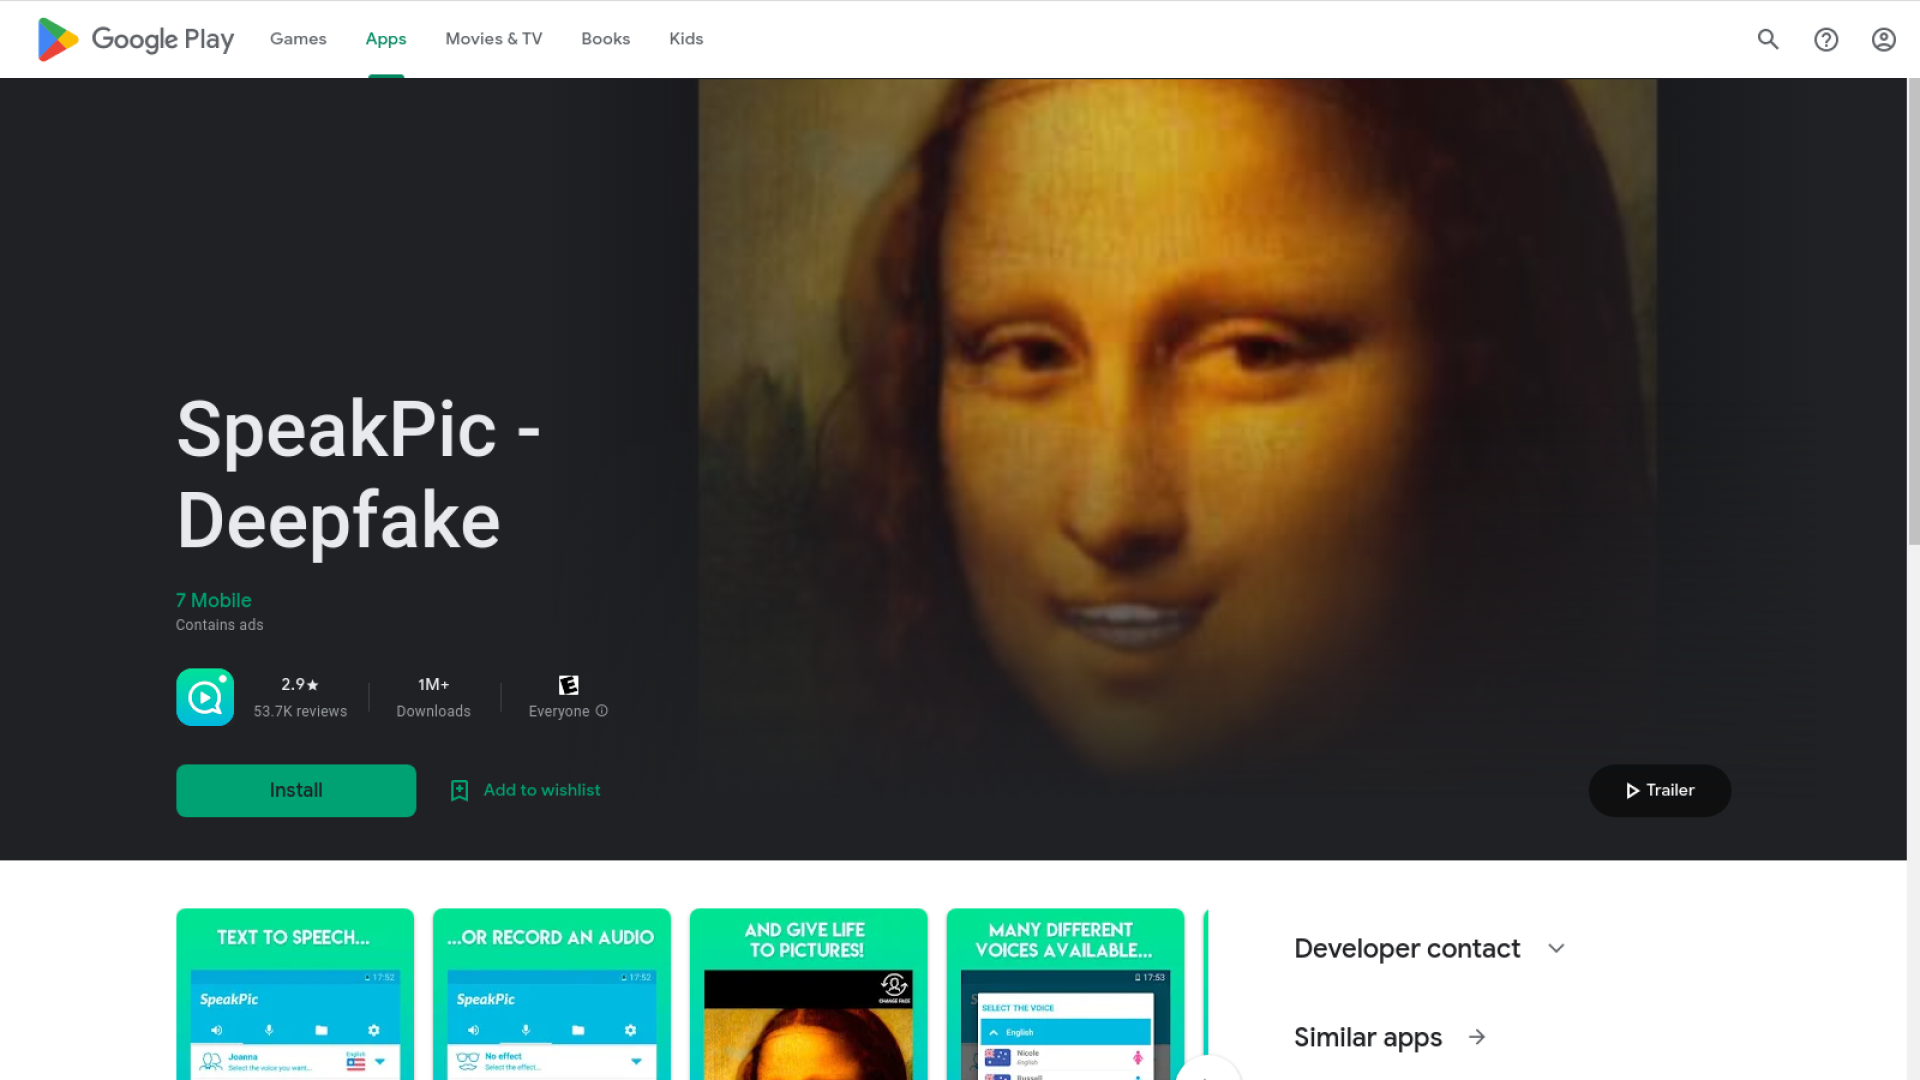1920x1080 pixels.
Task: Play the app Trailer
Action: (x=1660, y=790)
